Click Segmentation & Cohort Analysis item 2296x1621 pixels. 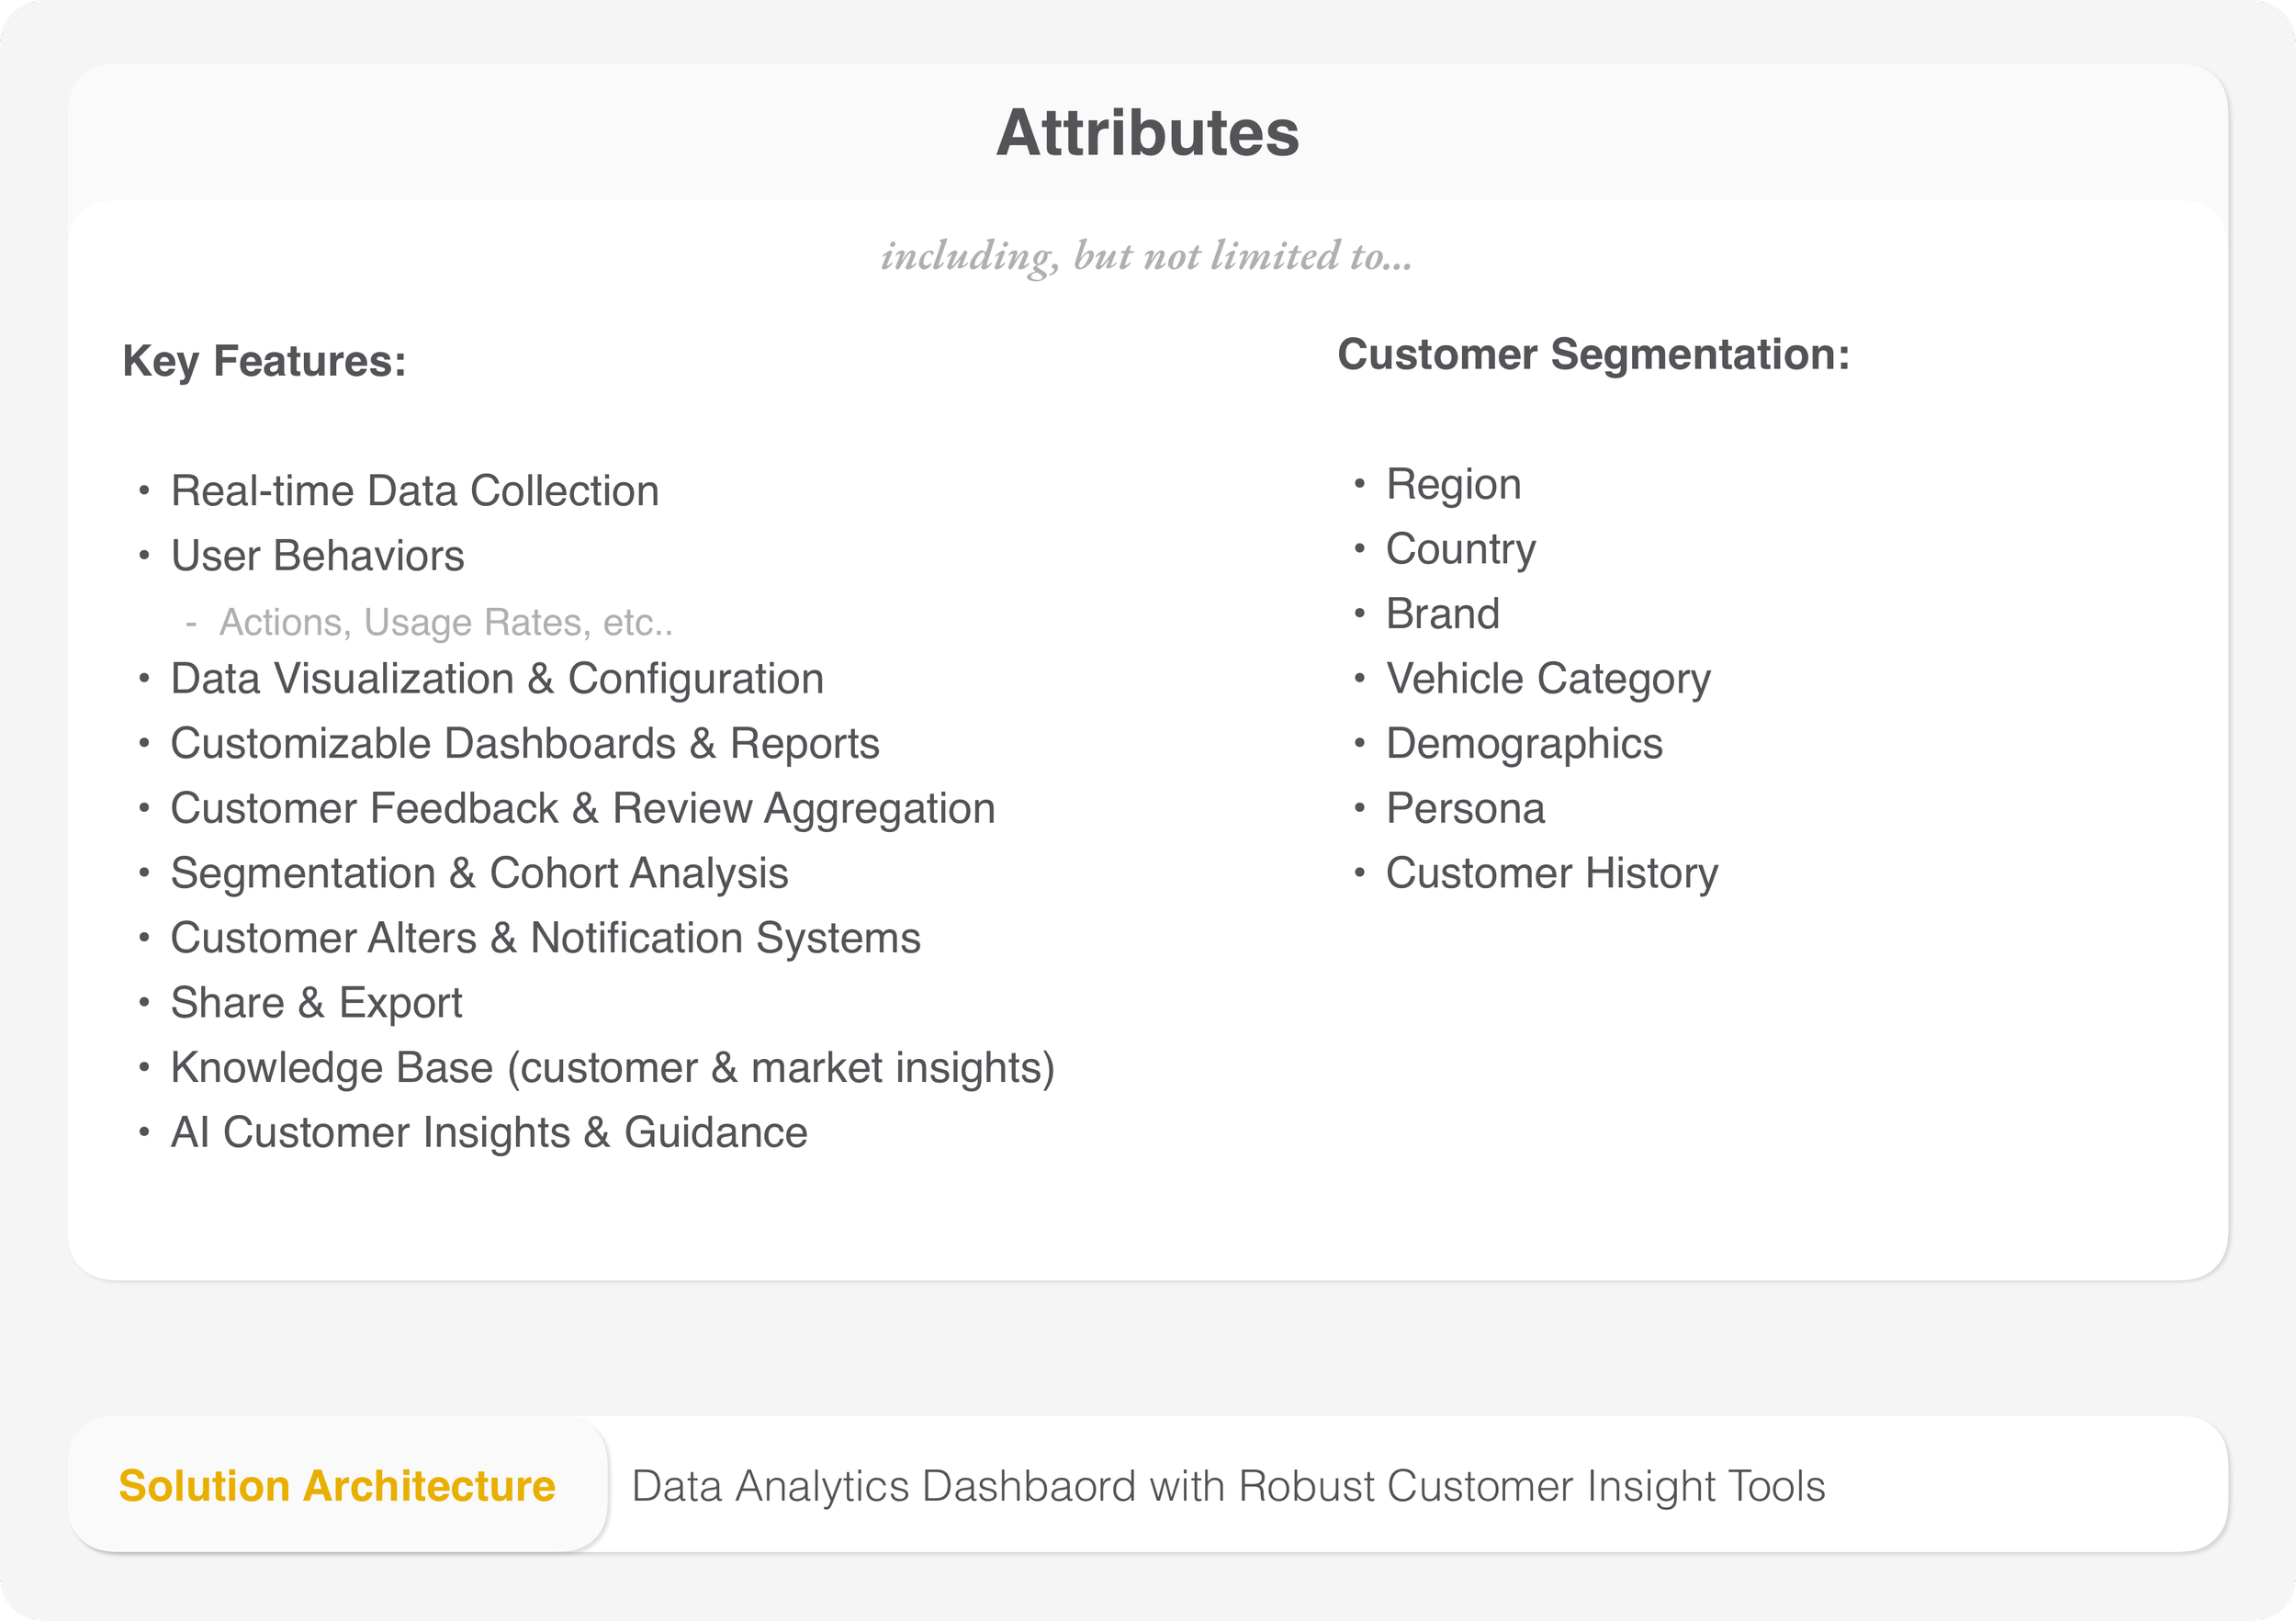(479, 874)
